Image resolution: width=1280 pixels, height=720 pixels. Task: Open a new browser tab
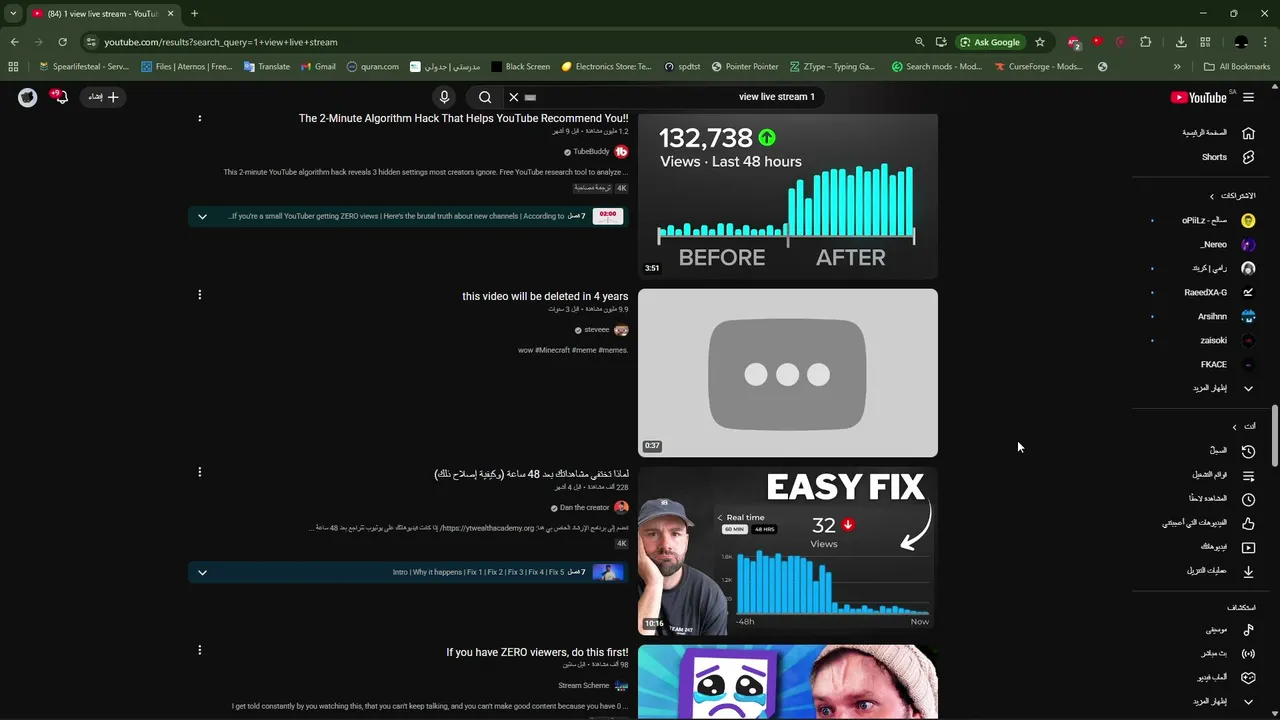click(194, 13)
